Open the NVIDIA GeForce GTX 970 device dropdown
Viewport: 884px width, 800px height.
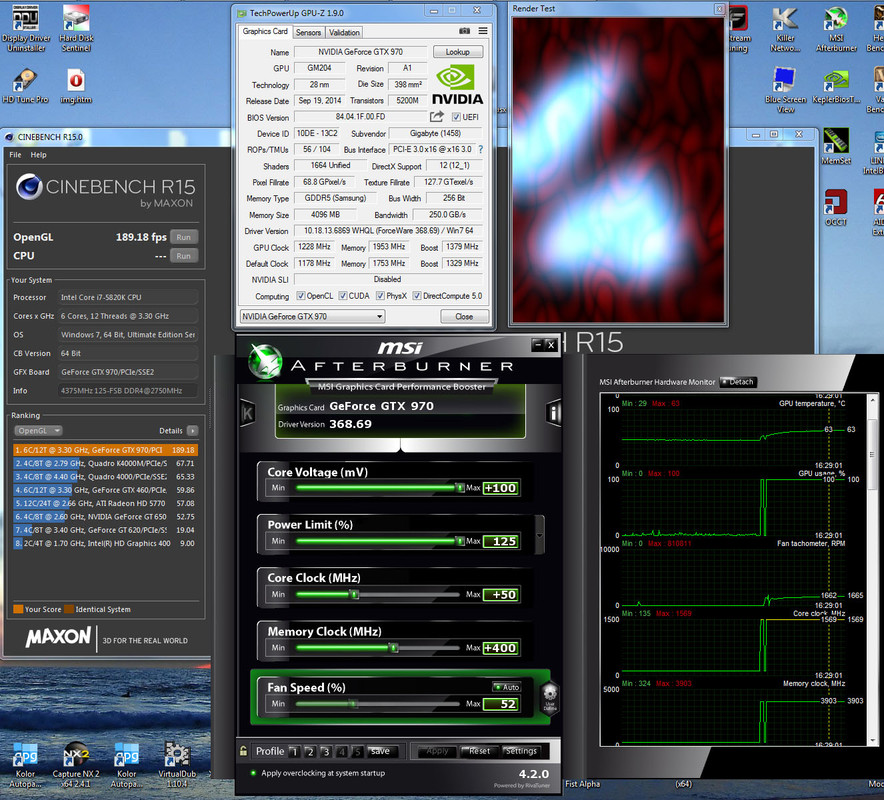pos(312,316)
